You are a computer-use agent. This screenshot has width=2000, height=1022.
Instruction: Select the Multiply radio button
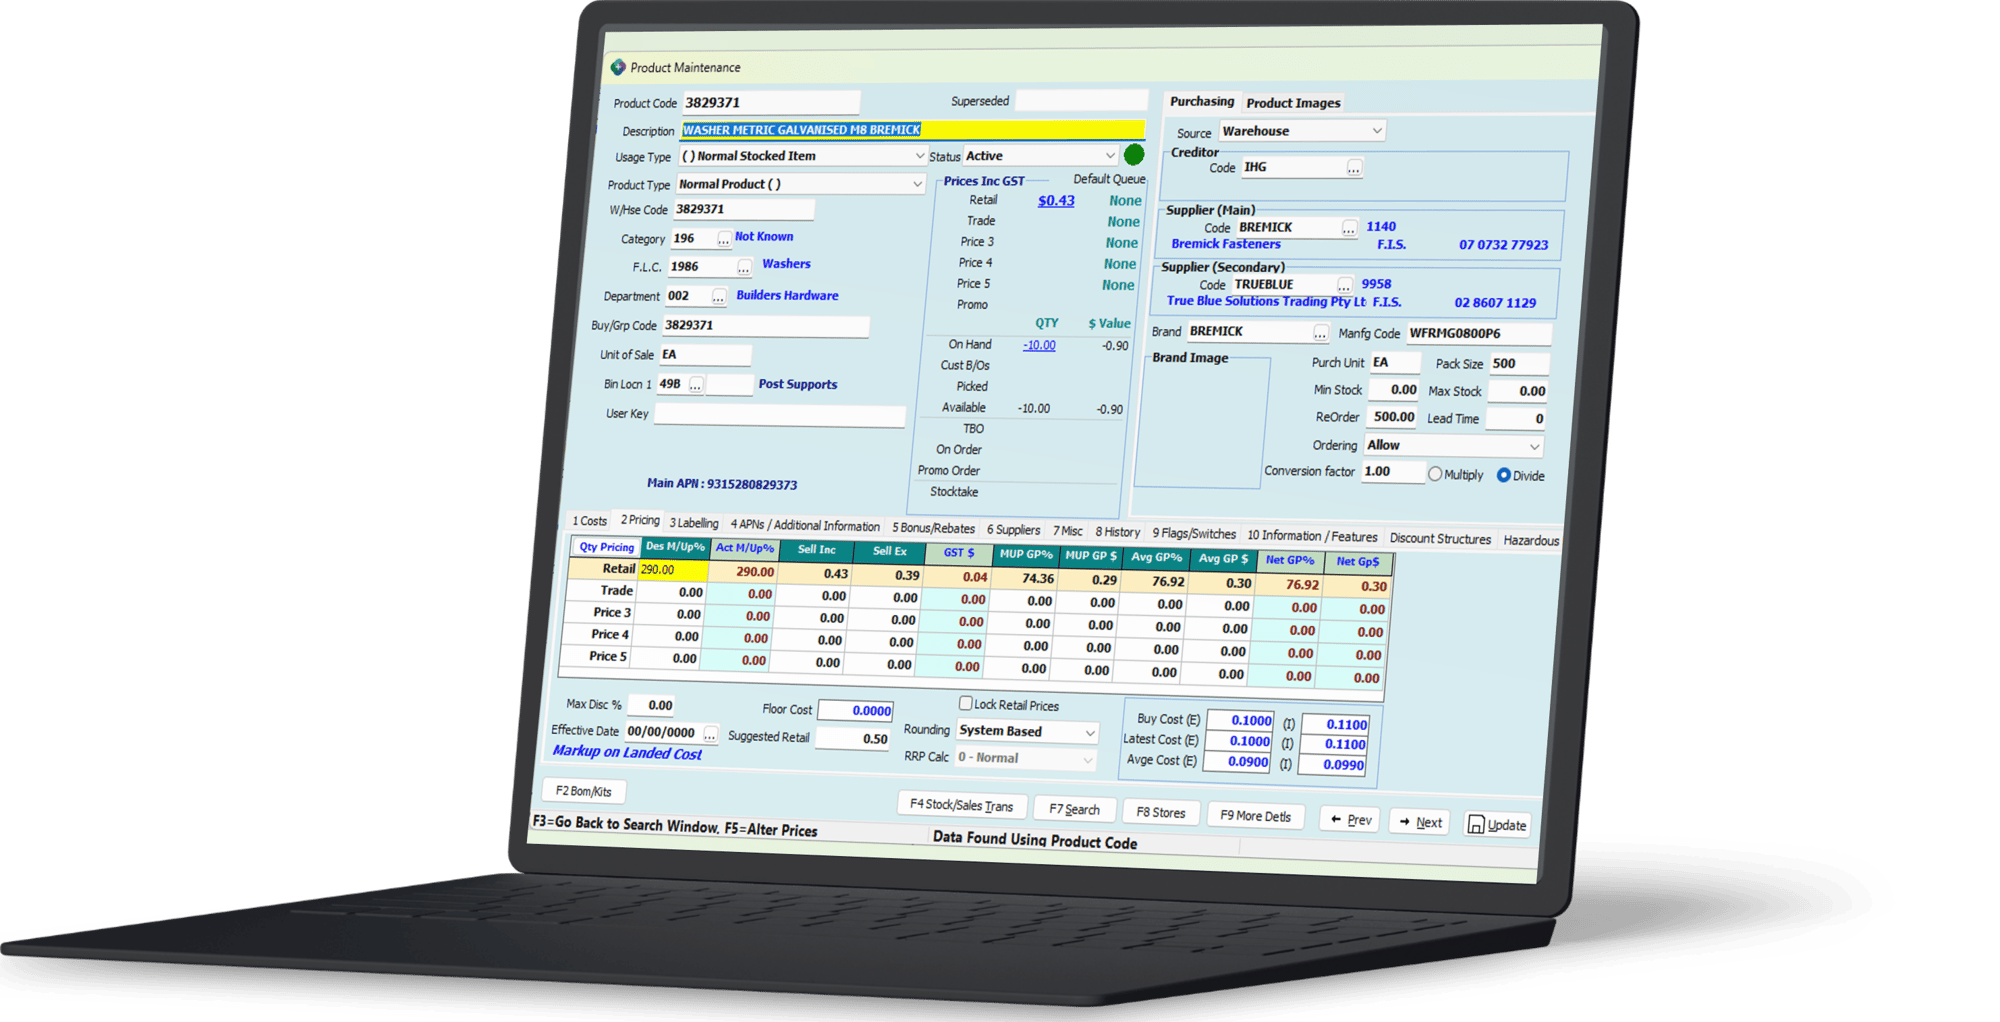coord(1435,474)
